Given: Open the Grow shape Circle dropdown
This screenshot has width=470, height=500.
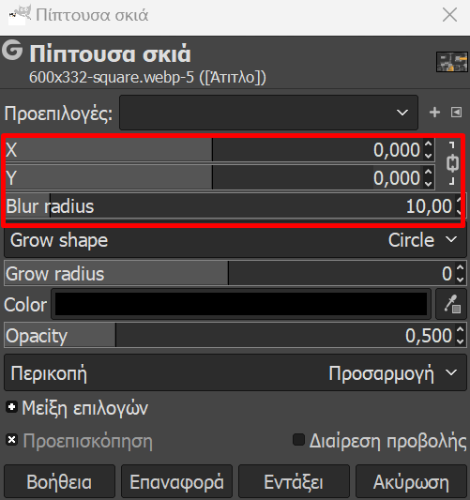Looking at the screenshot, I should 235,240.
